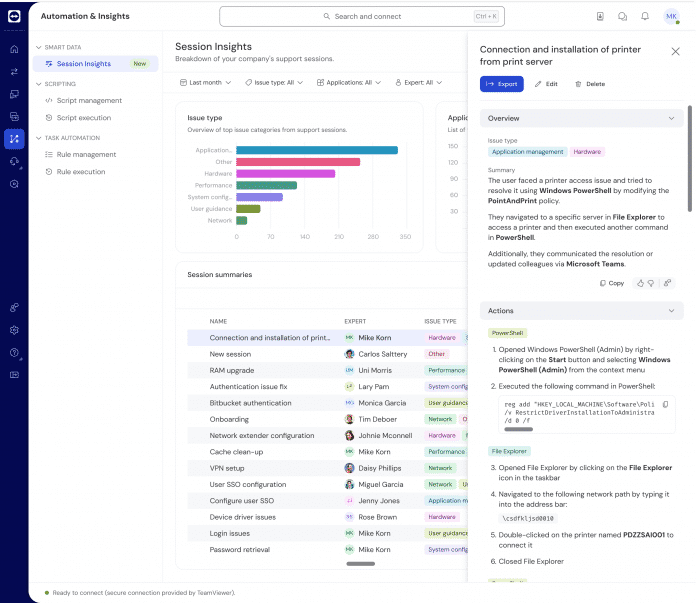Viewport: 696px width, 603px height.
Task: Click the settings gear in left sidebar
Action: point(14,330)
